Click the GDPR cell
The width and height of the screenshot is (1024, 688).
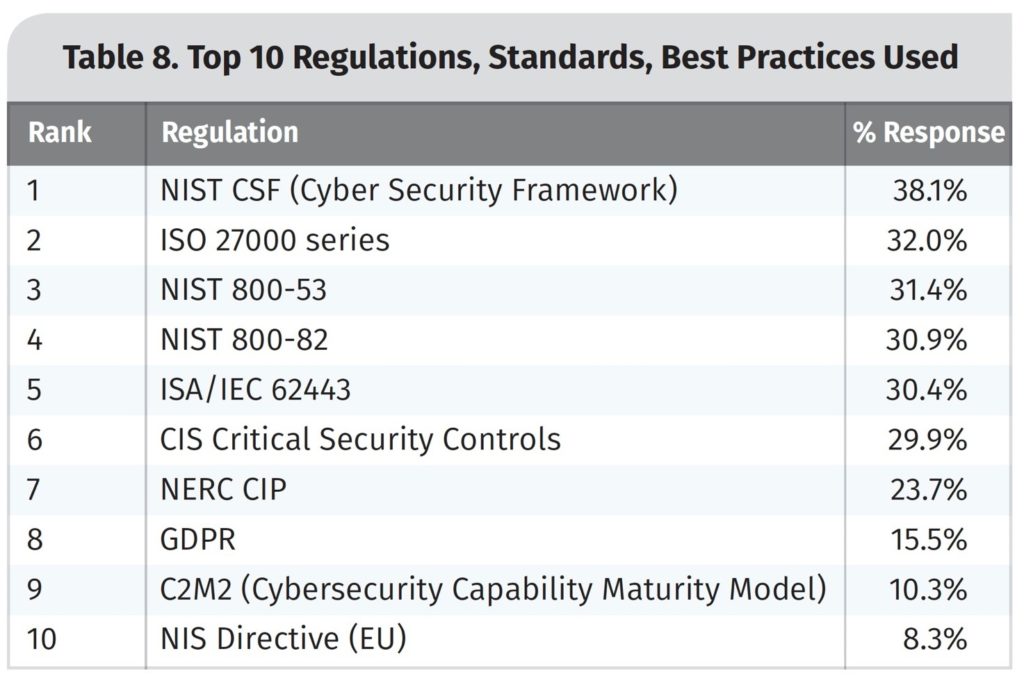[x=198, y=540]
